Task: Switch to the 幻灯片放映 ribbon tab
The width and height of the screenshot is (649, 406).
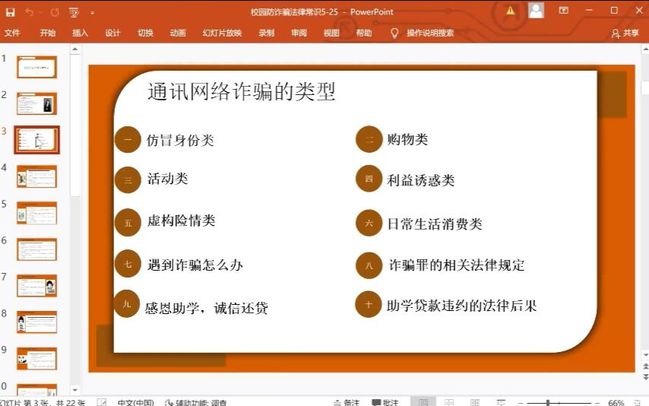Action: coord(222,32)
